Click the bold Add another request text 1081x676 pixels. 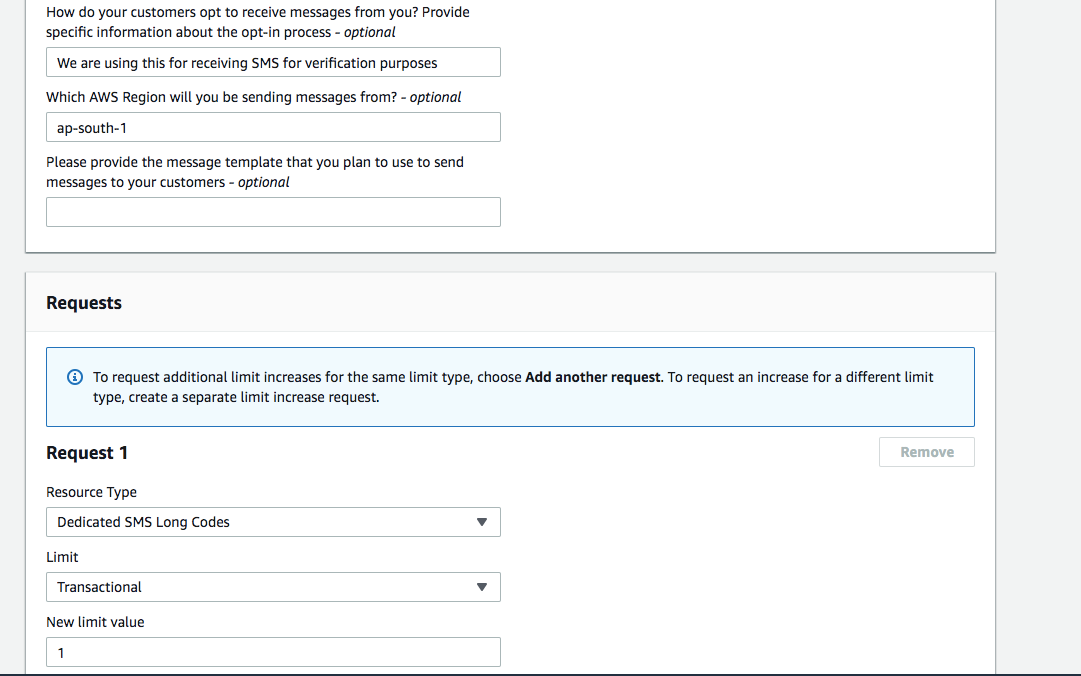click(x=593, y=377)
